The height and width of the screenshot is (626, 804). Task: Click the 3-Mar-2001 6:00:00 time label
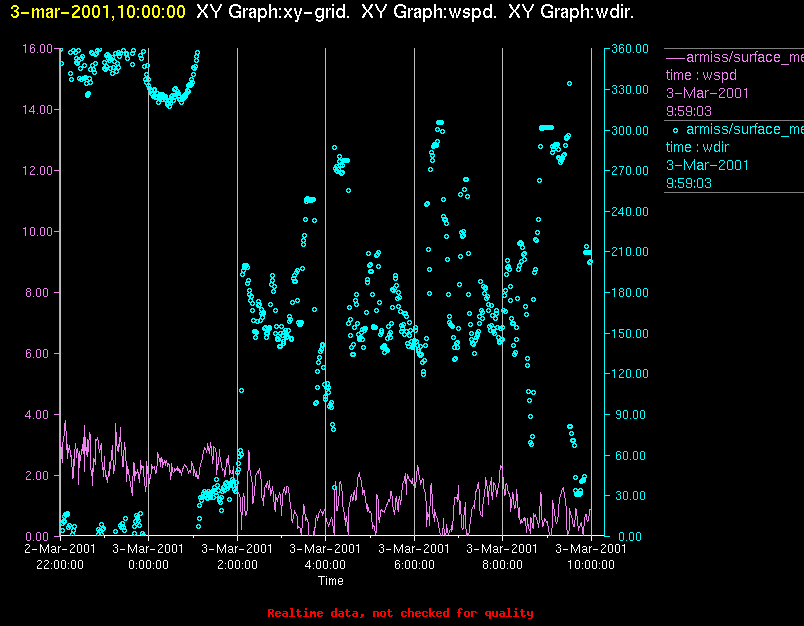[414, 557]
